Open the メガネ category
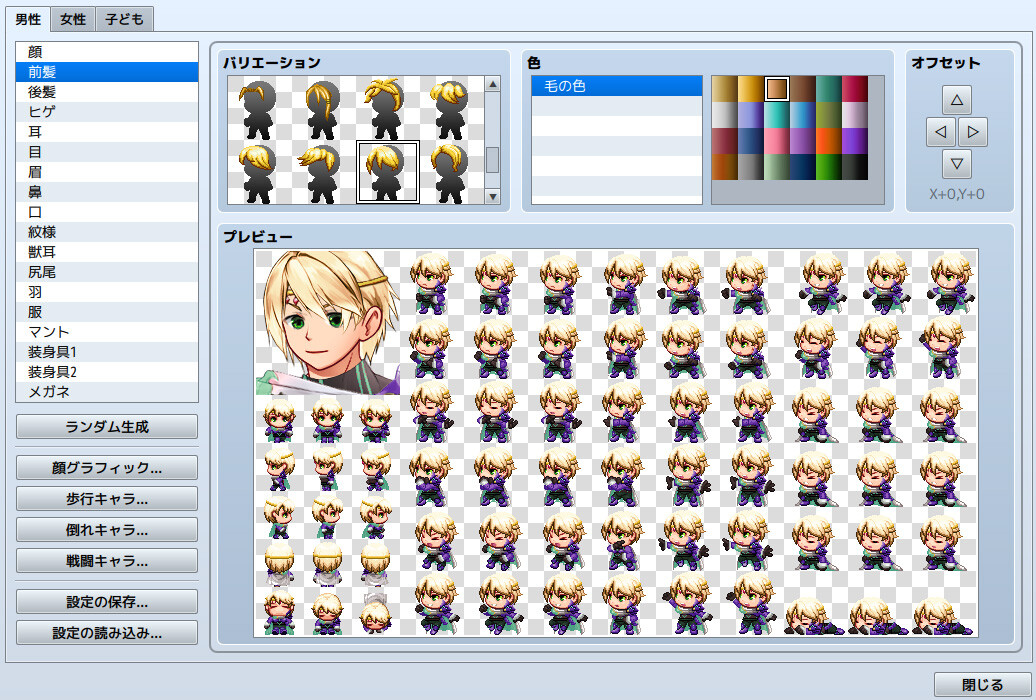Viewport: 1036px width, 700px height. pos(106,391)
